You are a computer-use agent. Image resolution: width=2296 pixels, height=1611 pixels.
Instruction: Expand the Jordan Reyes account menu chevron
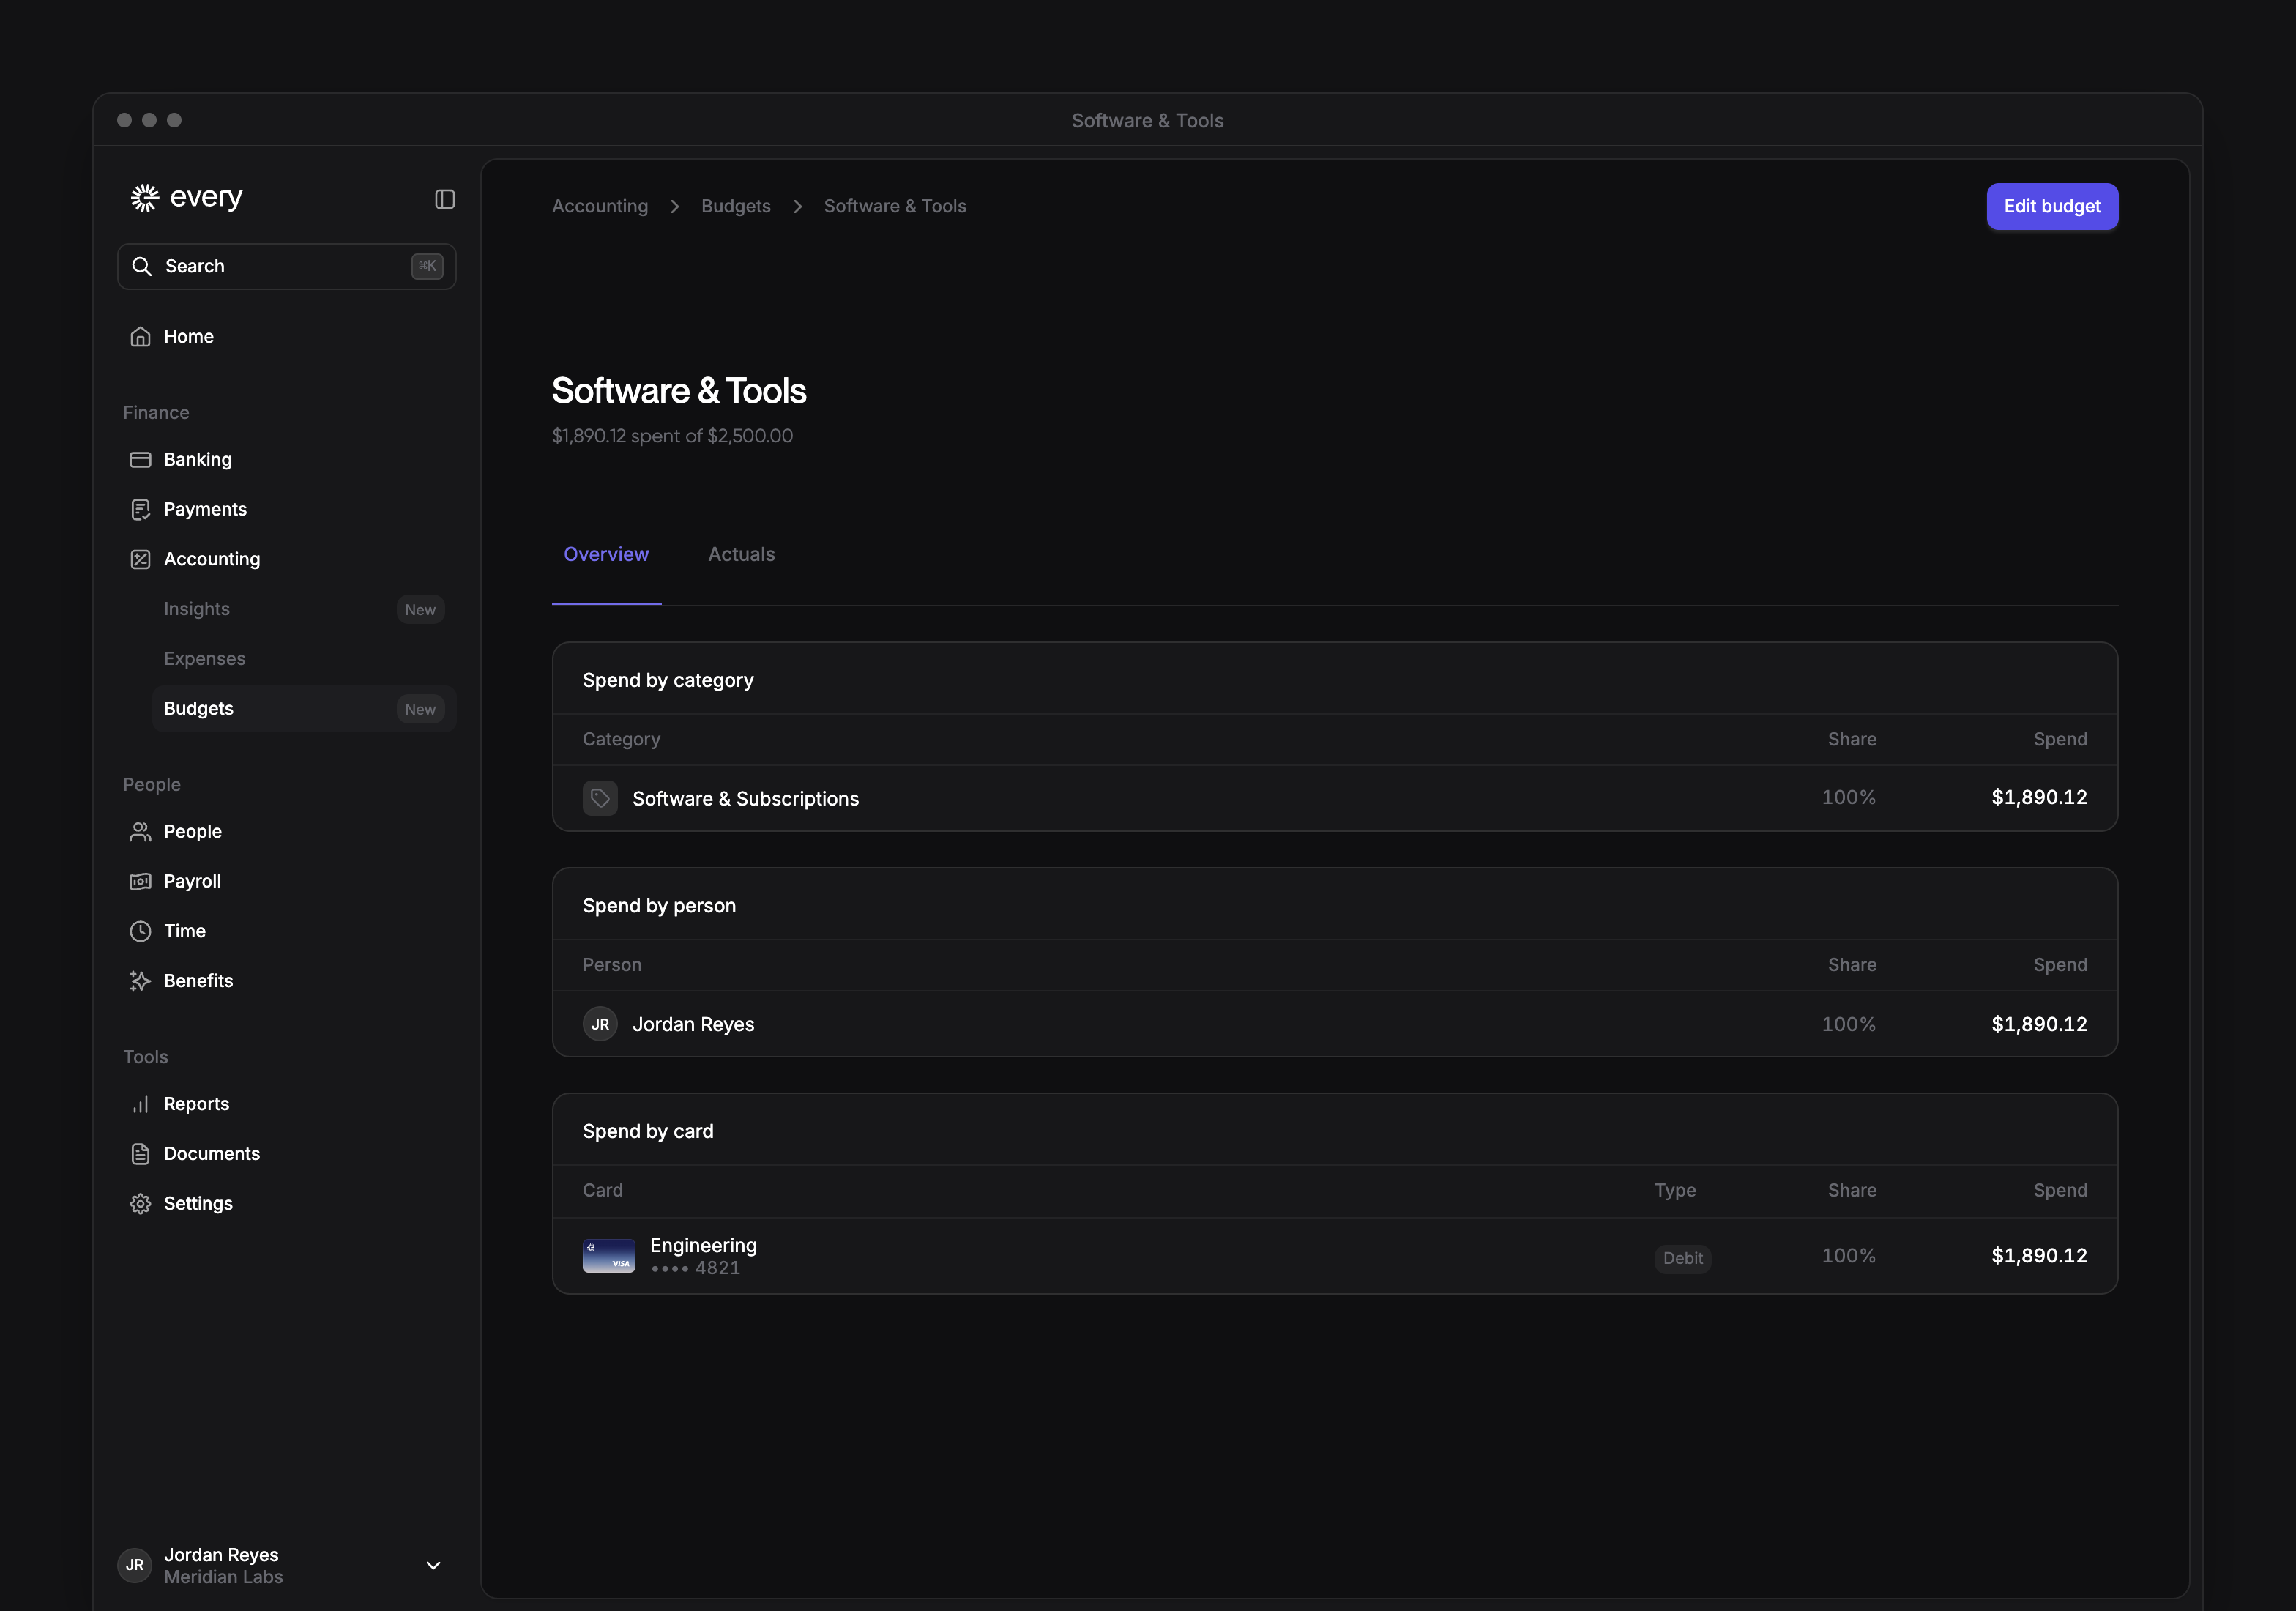coord(433,1565)
